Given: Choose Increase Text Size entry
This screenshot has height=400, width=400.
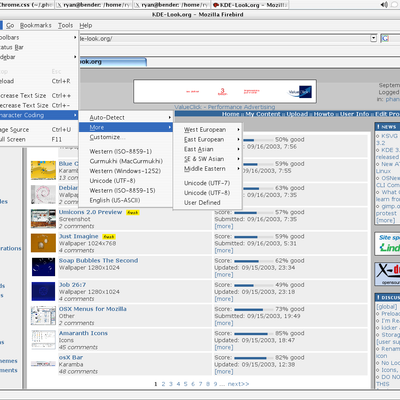Looking at the screenshot, I should point(39,95).
